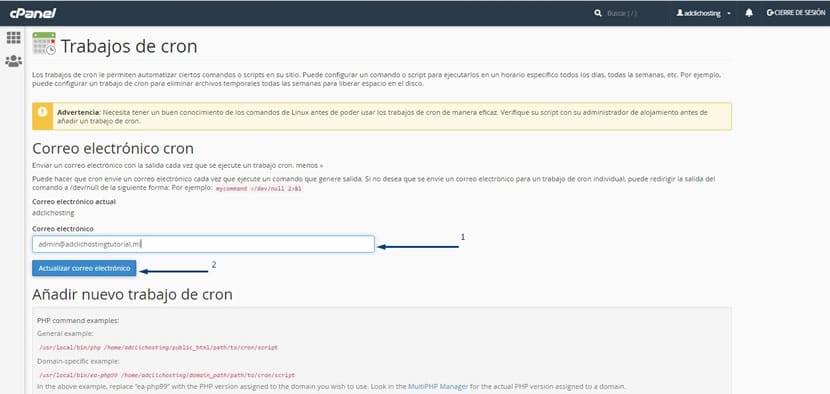Select current email value adclichosting
The image size is (830, 394).
[53, 213]
